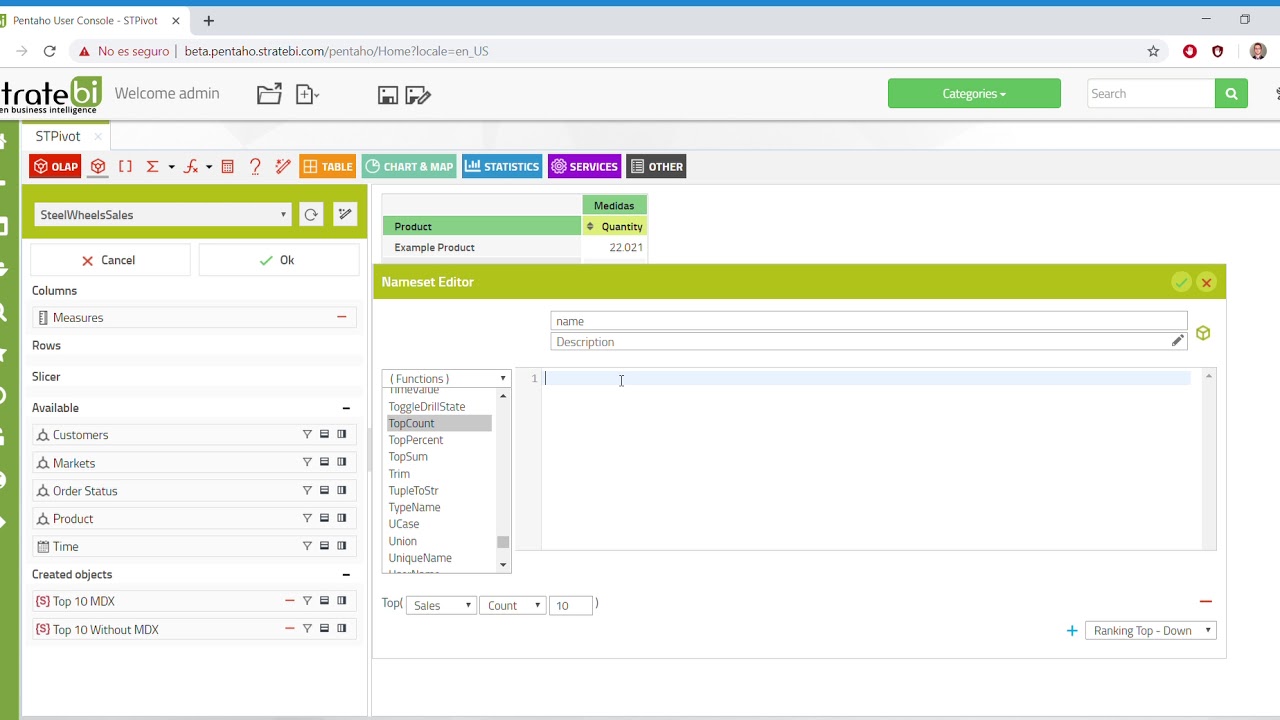Refresh the SteelWheelsSales cube
This screenshot has width=1280, height=720.
(311, 214)
